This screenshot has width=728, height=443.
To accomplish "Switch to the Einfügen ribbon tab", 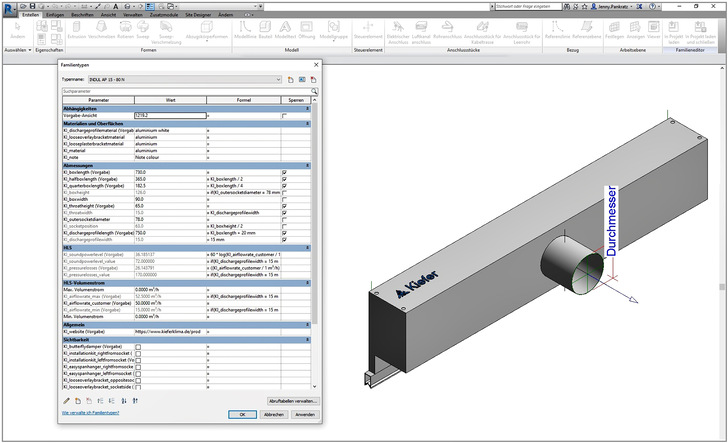I will (x=55, y=15).
